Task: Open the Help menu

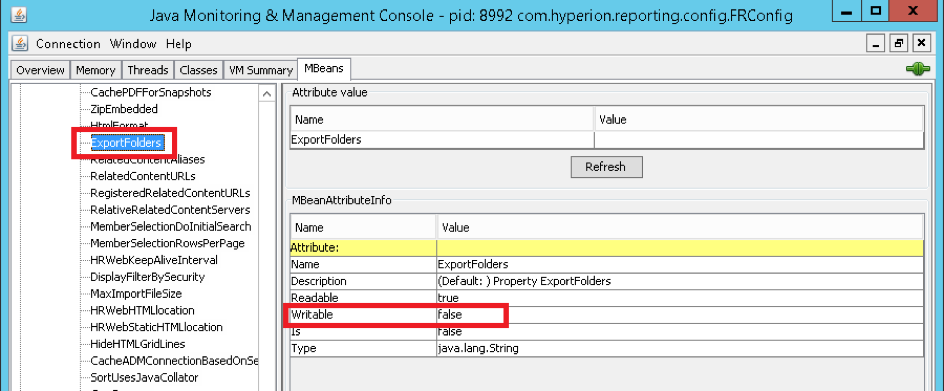Action: coord(179,44)
